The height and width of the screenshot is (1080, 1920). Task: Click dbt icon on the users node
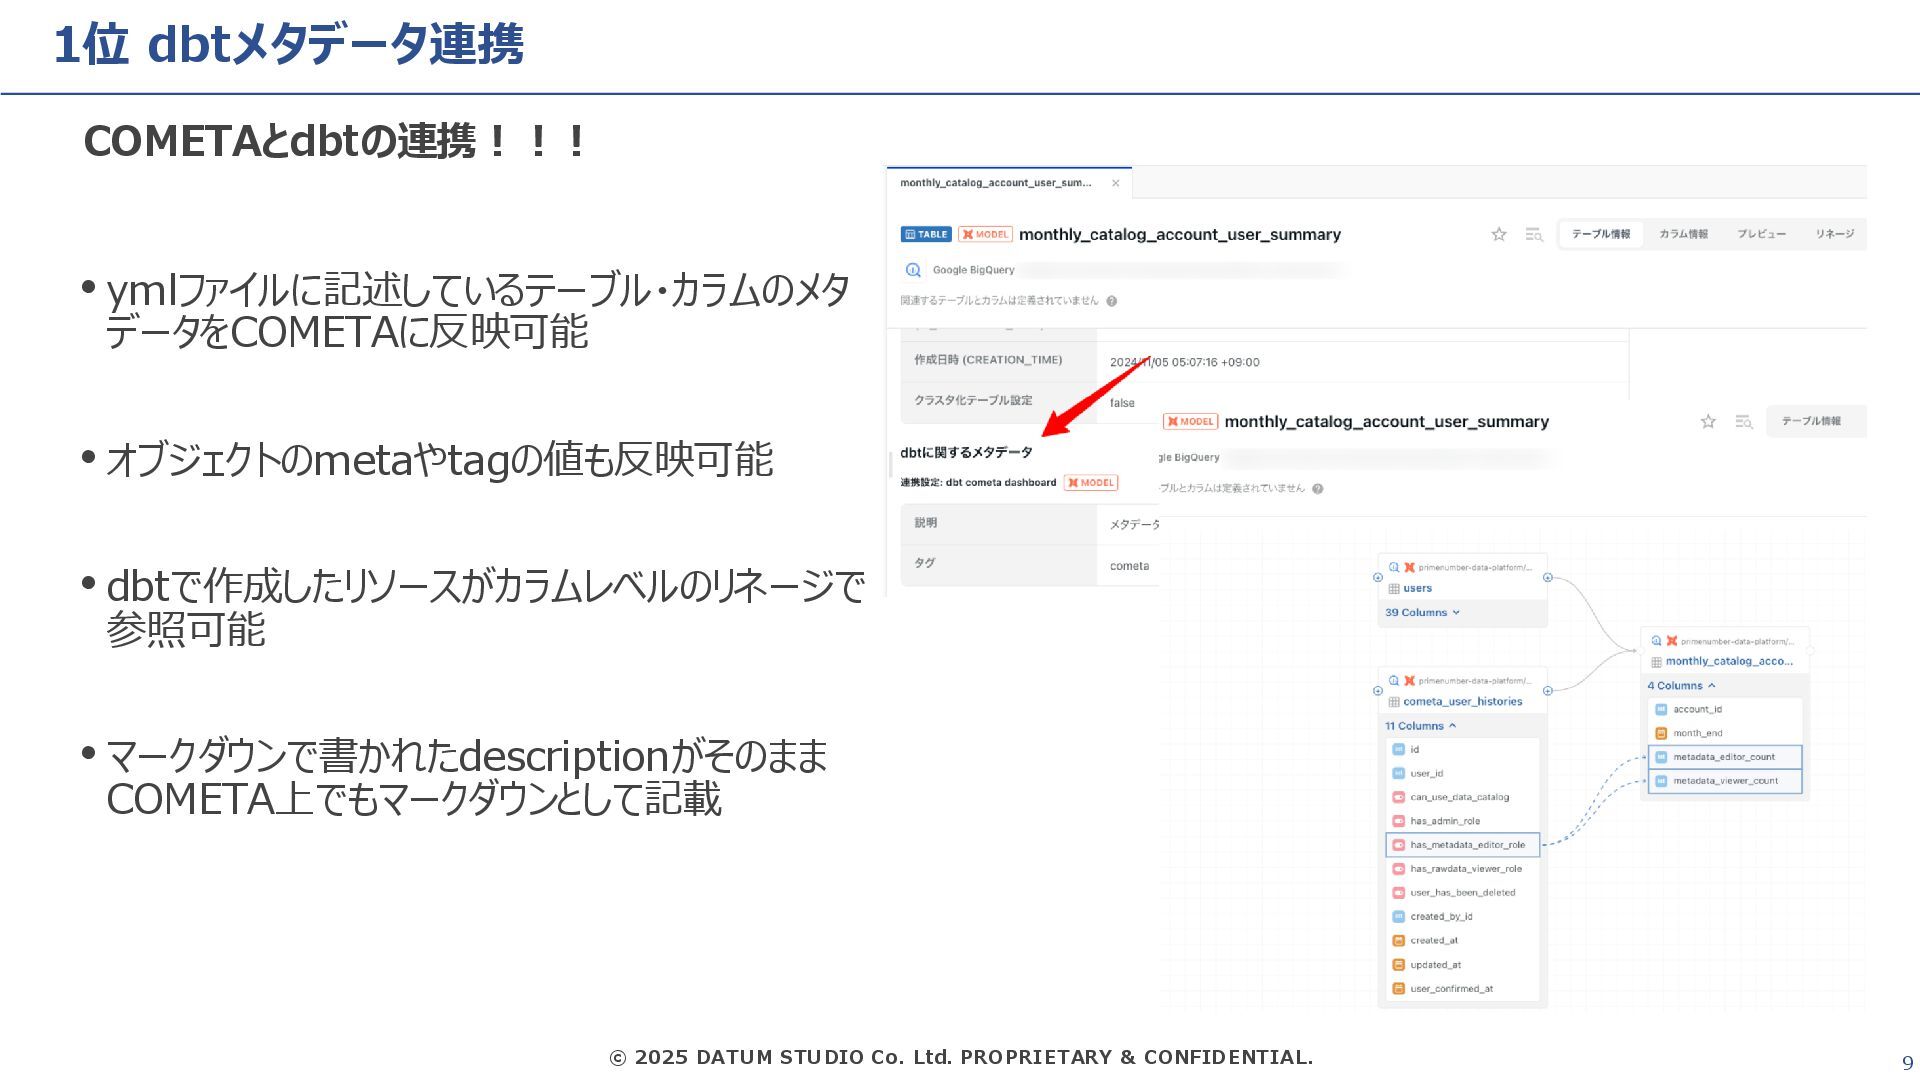point(1410,567)
